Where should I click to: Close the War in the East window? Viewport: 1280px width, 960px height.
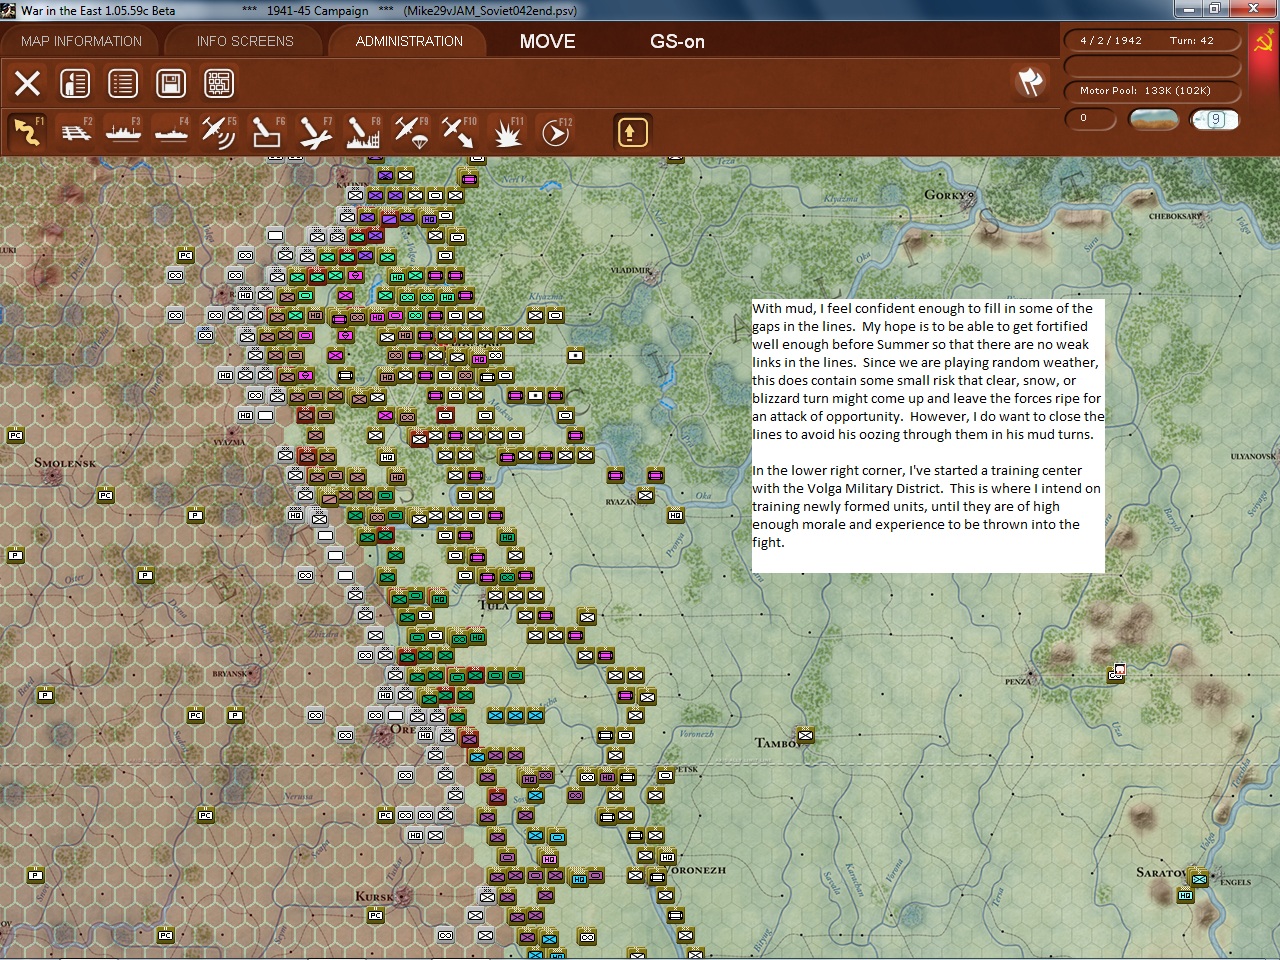point(1254,9)
